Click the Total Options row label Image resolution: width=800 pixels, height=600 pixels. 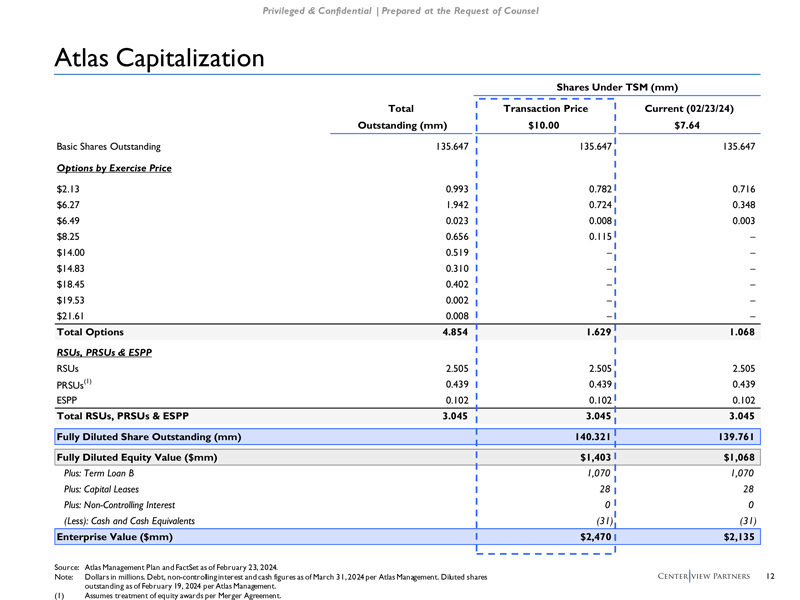click(91, 331)
